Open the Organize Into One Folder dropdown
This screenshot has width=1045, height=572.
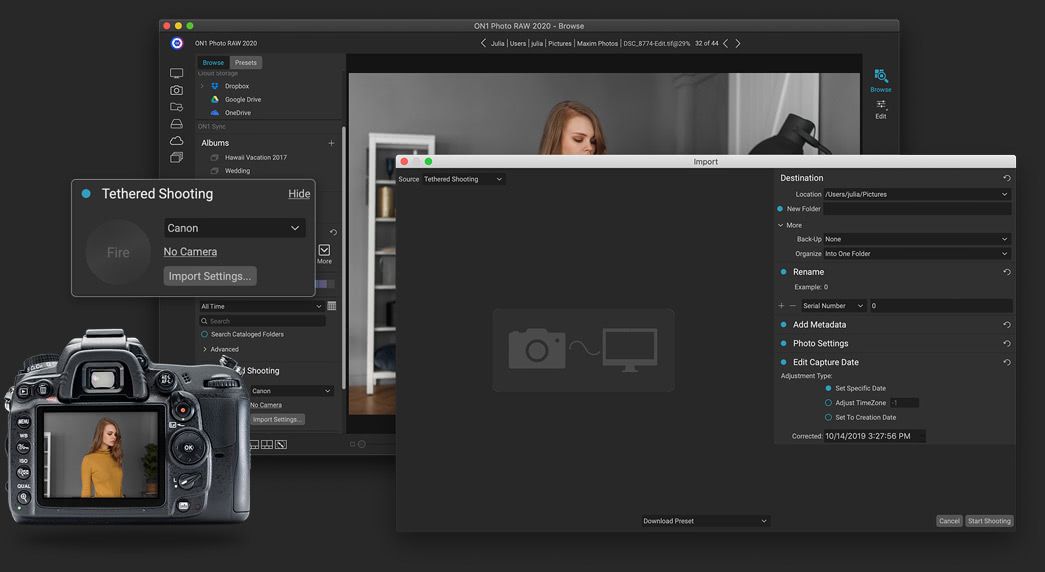pos(917,253)
